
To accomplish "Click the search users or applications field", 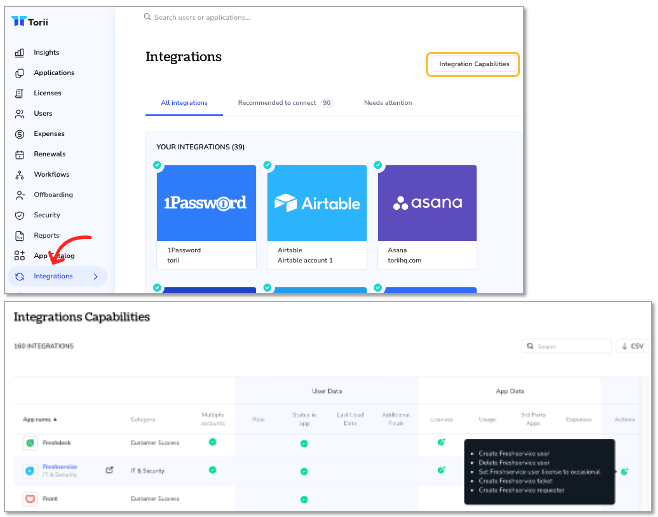I will click(x=202, y=17).
